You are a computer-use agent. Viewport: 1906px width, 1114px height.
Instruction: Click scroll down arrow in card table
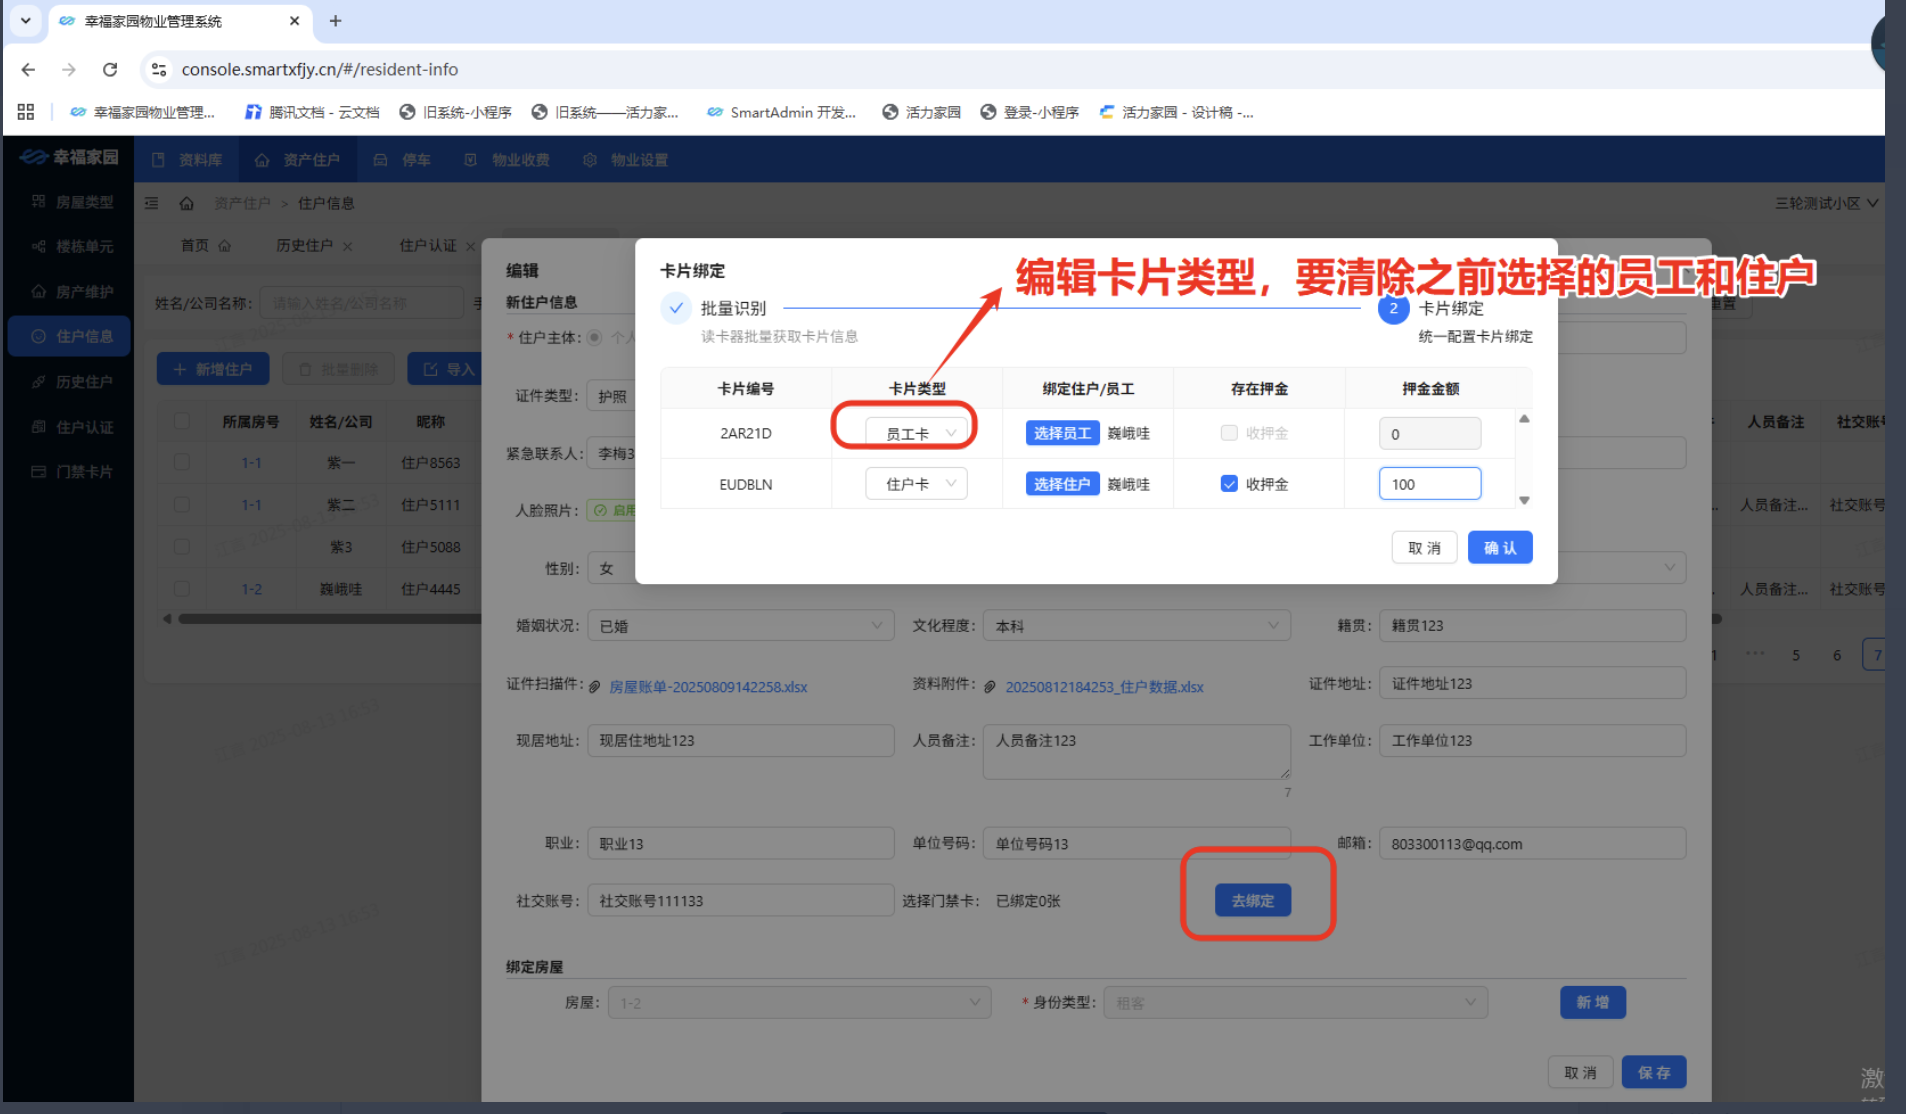1524,500
